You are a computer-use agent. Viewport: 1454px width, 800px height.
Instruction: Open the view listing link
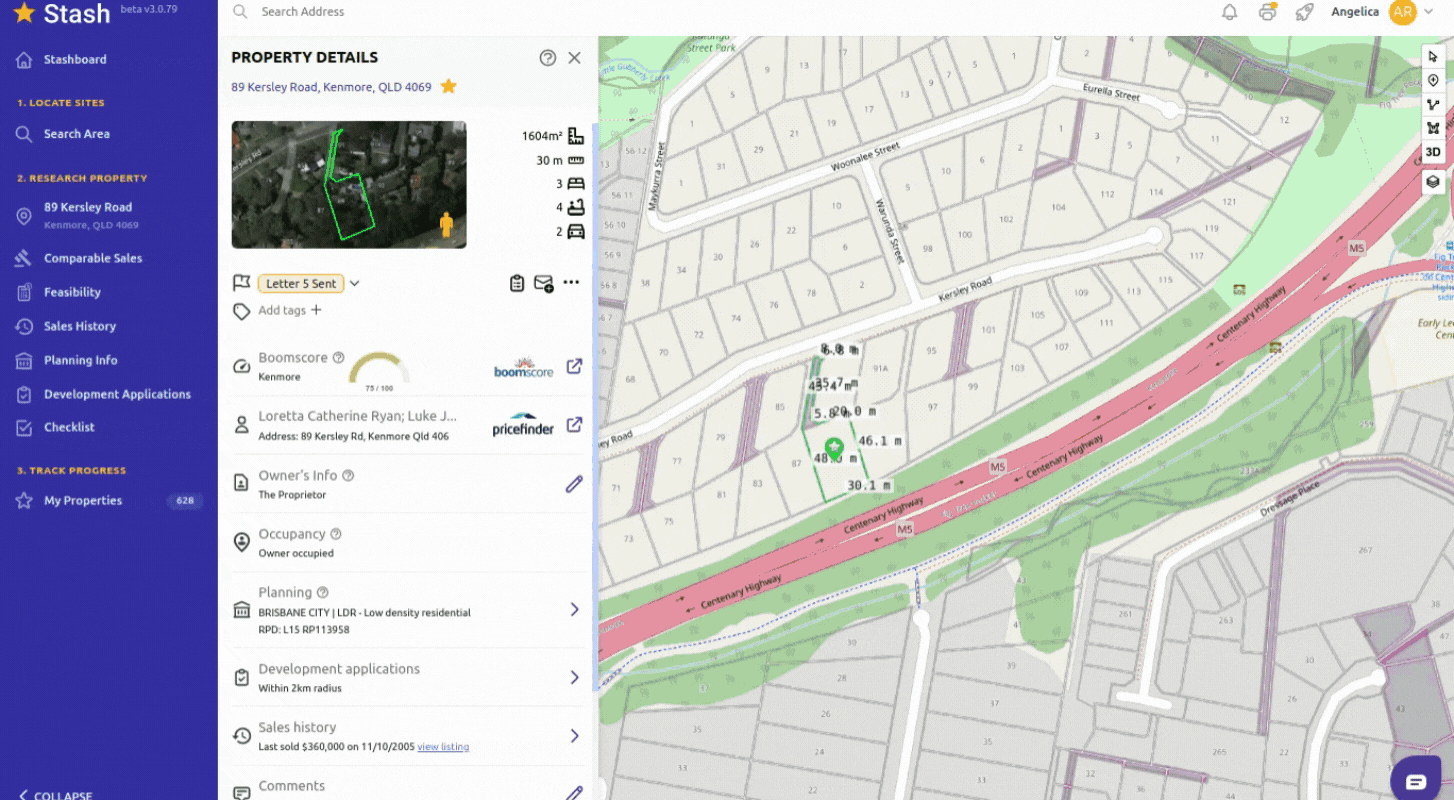443,747
